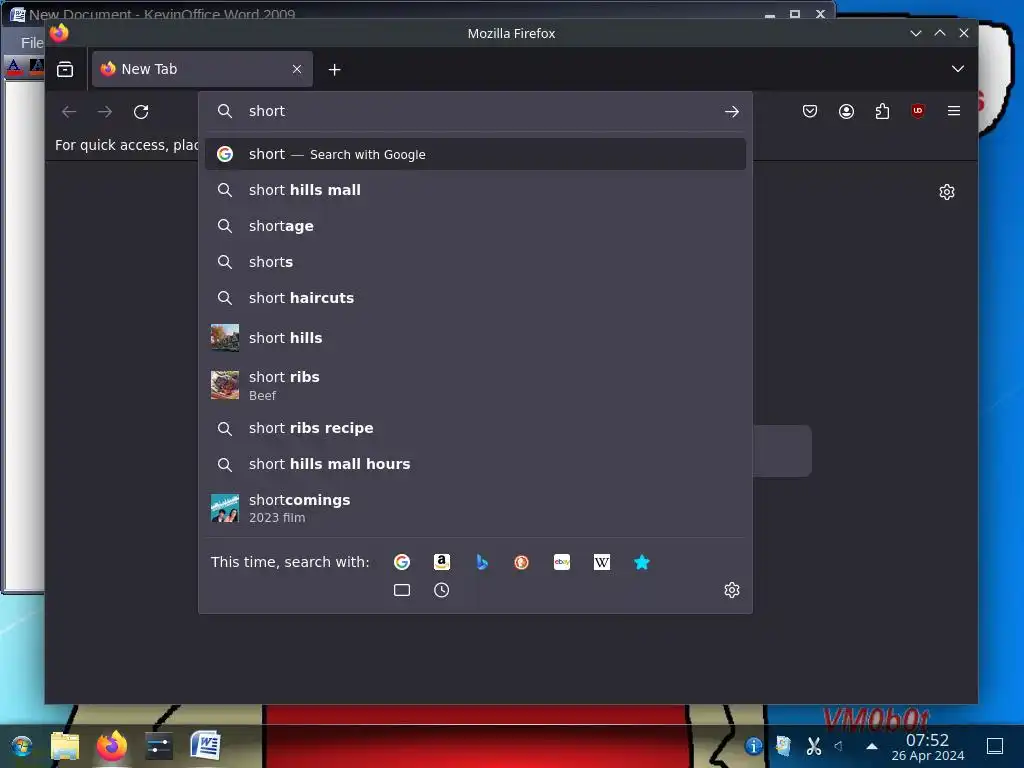Image resolution: width=1024 pixels, height=768 pixels.
Task: Search bookmarks with star icon
Action: click(x=642, y=562)
